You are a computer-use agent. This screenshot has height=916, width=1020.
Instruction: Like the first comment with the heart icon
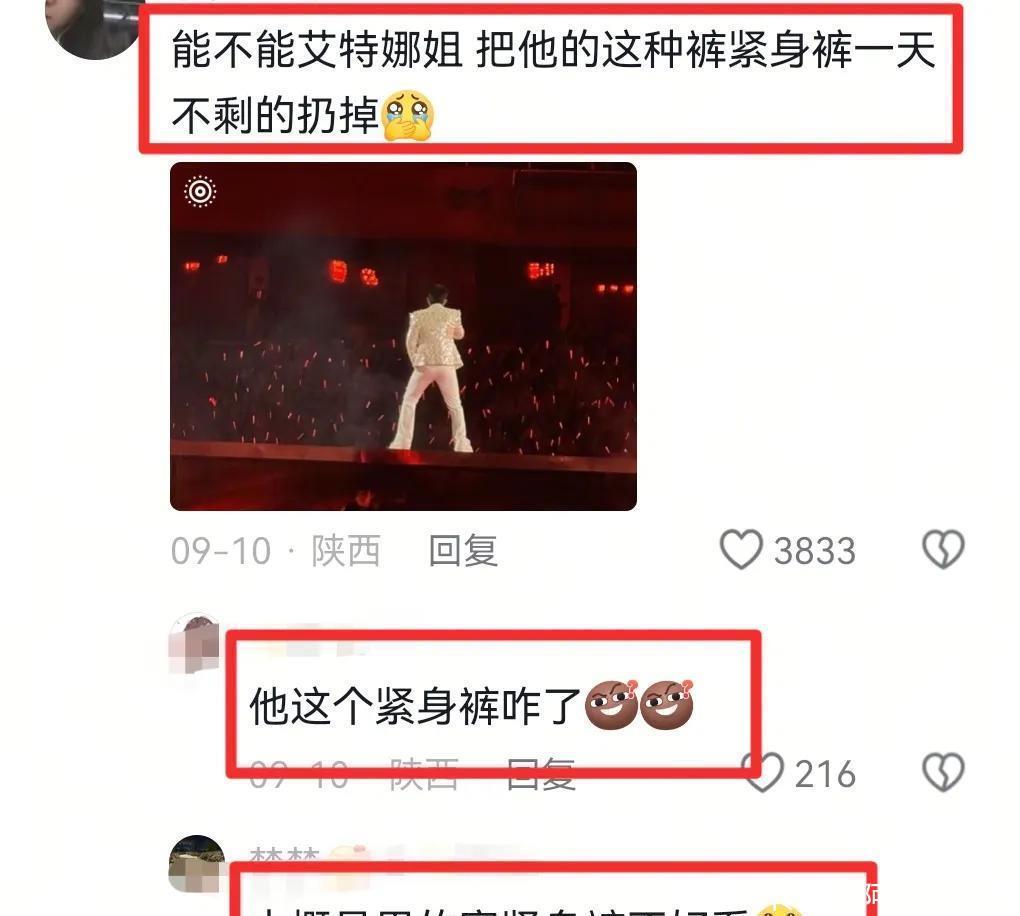(x=741, y=550)
